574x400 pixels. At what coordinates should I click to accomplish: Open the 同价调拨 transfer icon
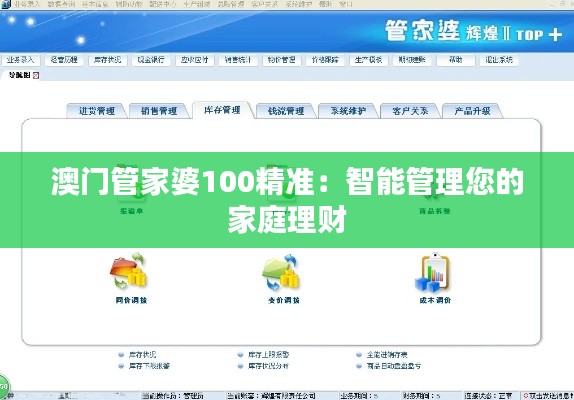click(129, 271)
